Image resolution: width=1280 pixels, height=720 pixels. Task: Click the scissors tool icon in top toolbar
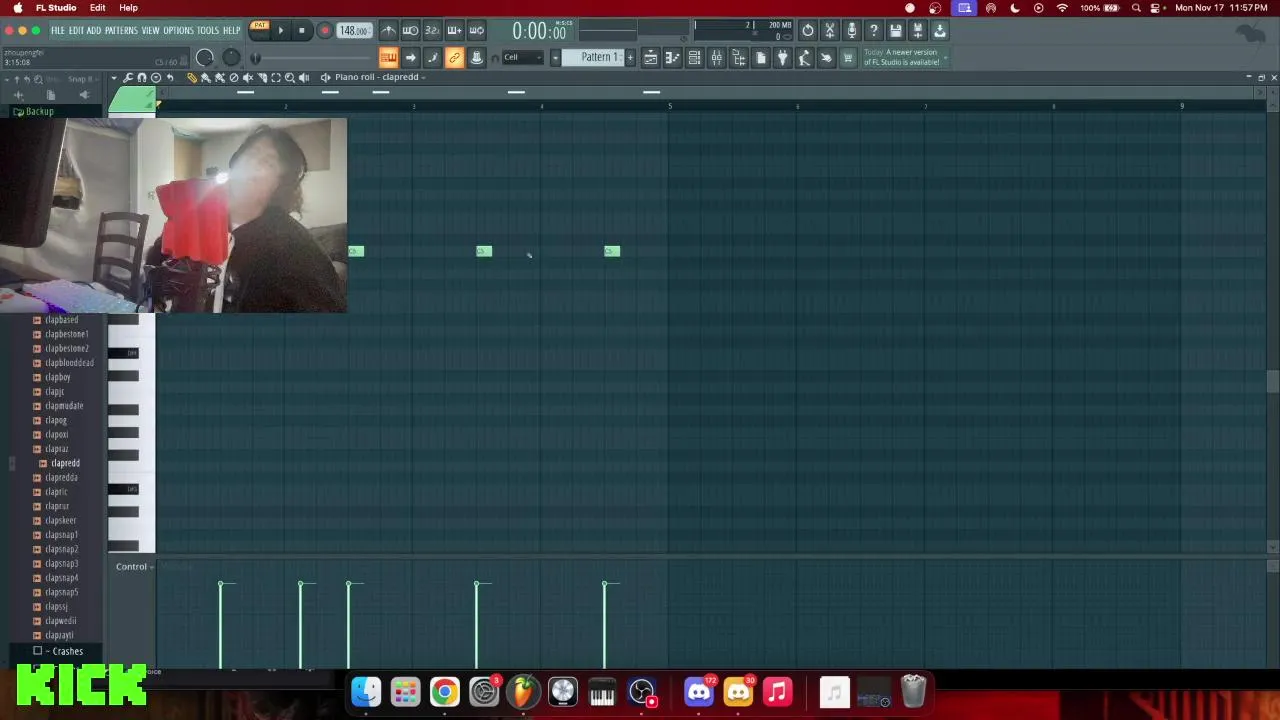(830, 30)
